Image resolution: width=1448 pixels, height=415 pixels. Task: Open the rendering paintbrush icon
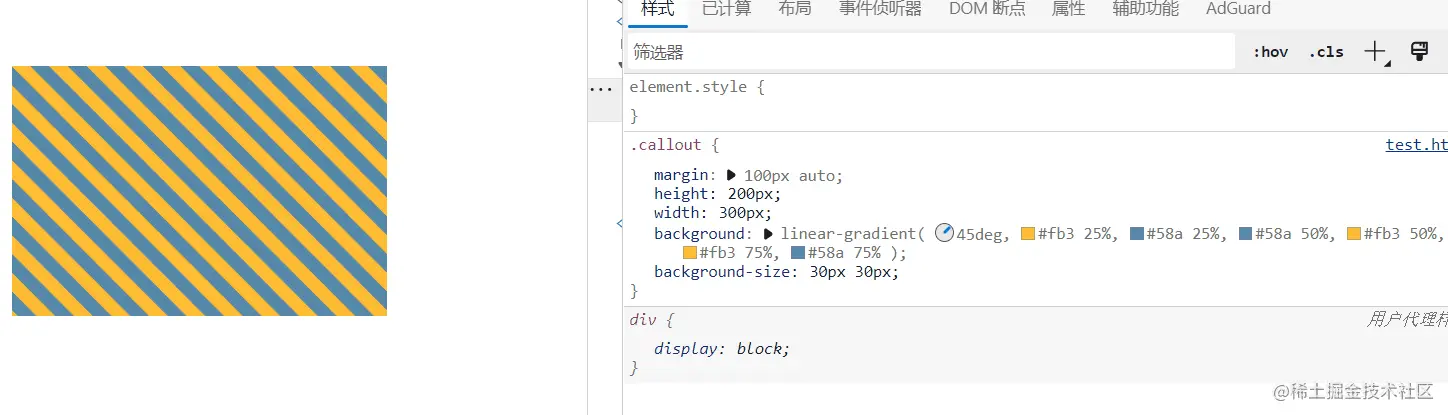(x=1419, y=52)
